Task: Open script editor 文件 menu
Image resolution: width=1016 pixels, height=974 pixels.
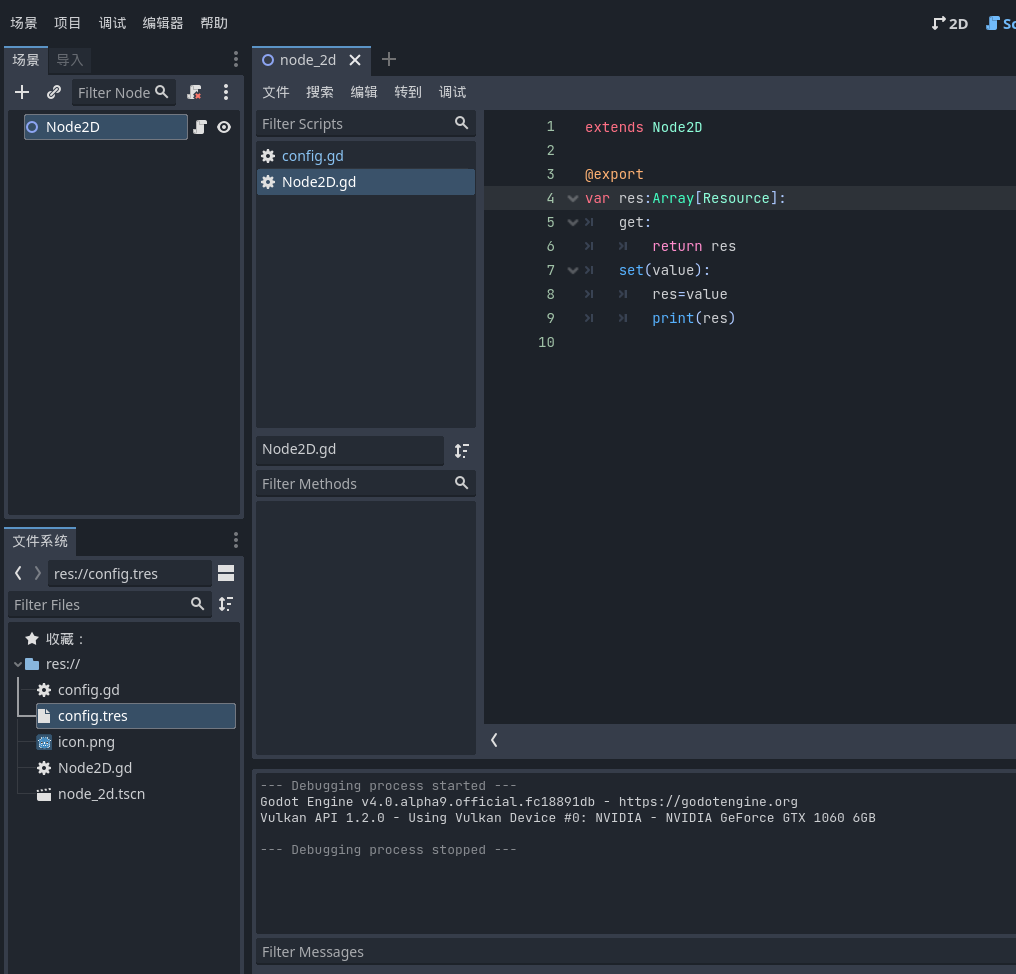Action: coord(276,92)
